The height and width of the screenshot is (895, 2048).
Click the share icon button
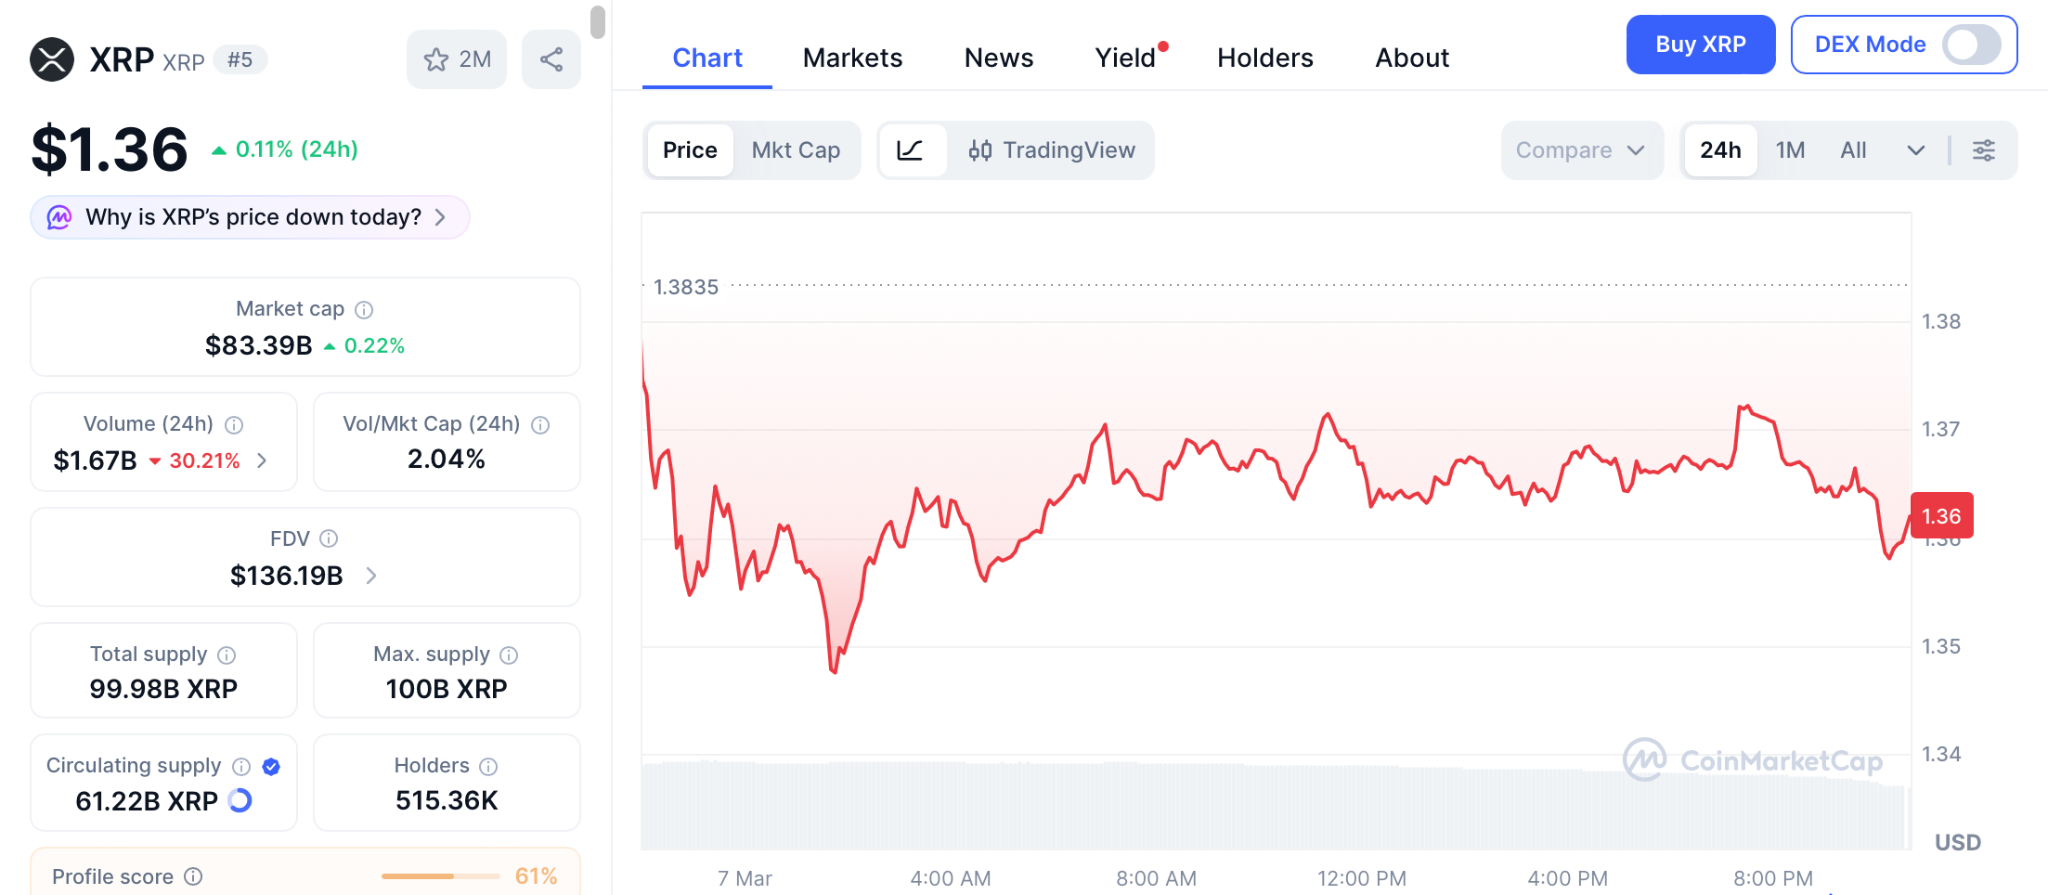[551, 60]
